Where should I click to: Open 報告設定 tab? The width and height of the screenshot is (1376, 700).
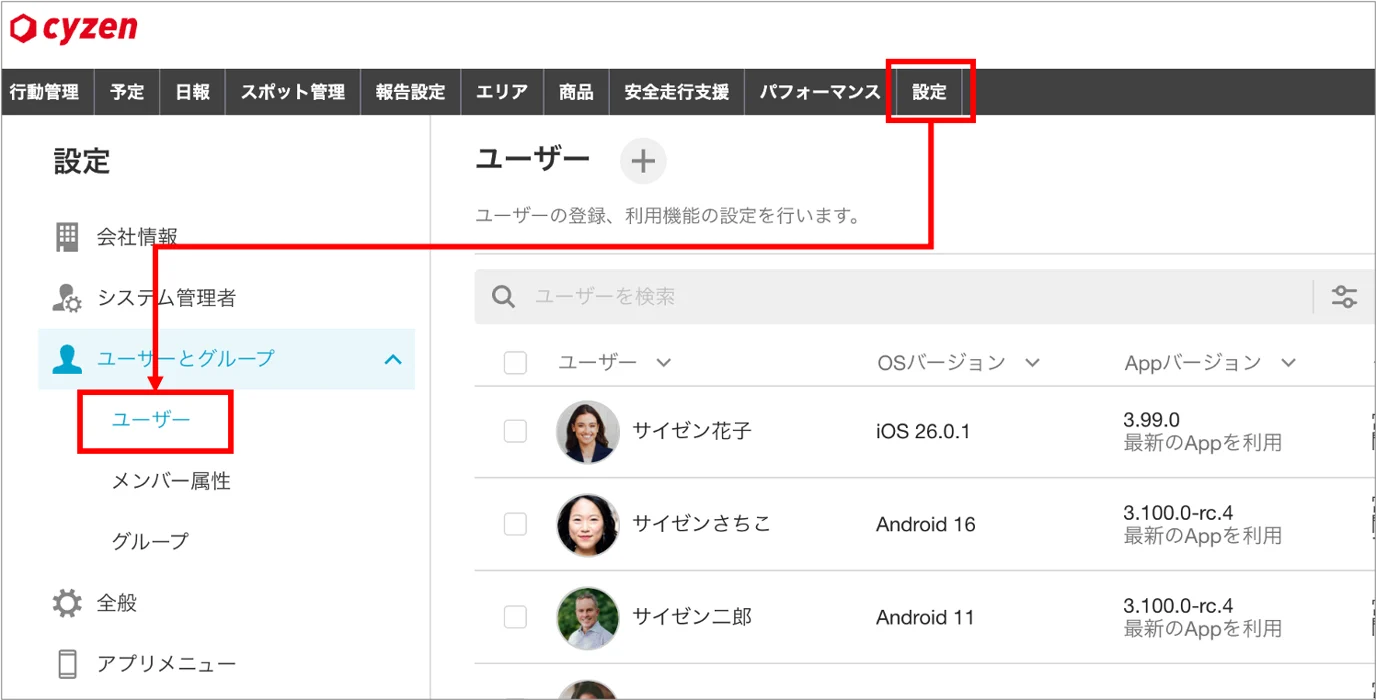pos(410,92)
